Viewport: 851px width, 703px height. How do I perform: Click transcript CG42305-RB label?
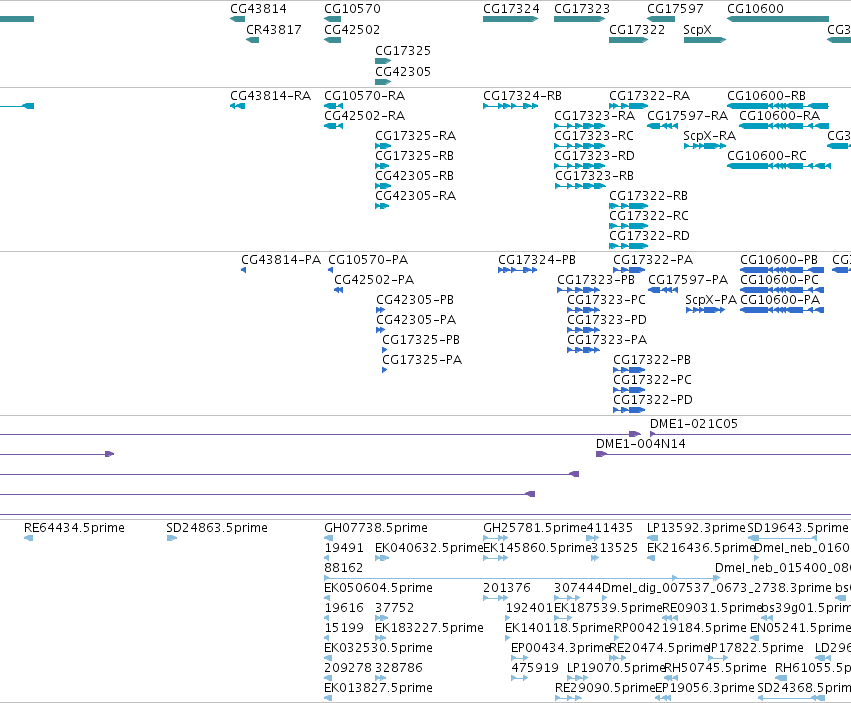pyautogui.click(x=414, y=176)
